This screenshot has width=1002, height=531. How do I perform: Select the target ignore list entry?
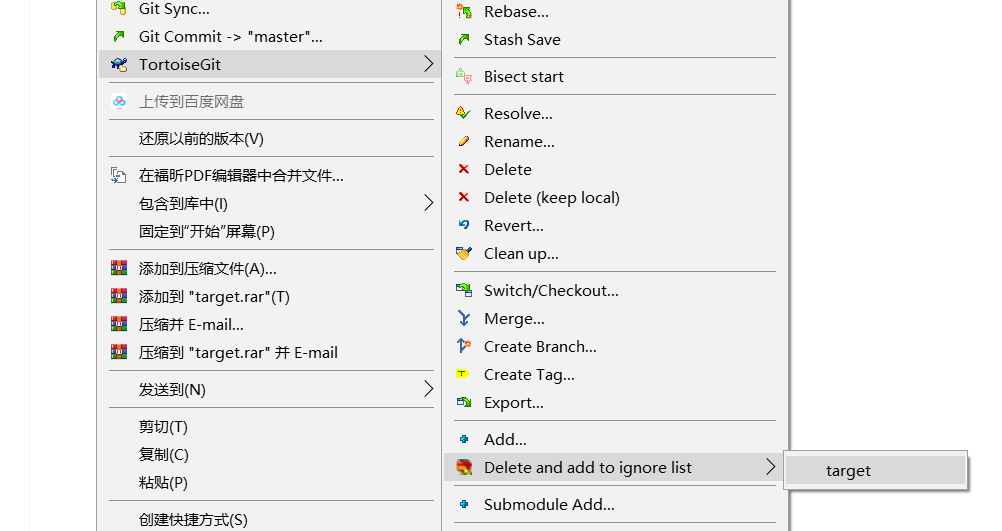848,471
